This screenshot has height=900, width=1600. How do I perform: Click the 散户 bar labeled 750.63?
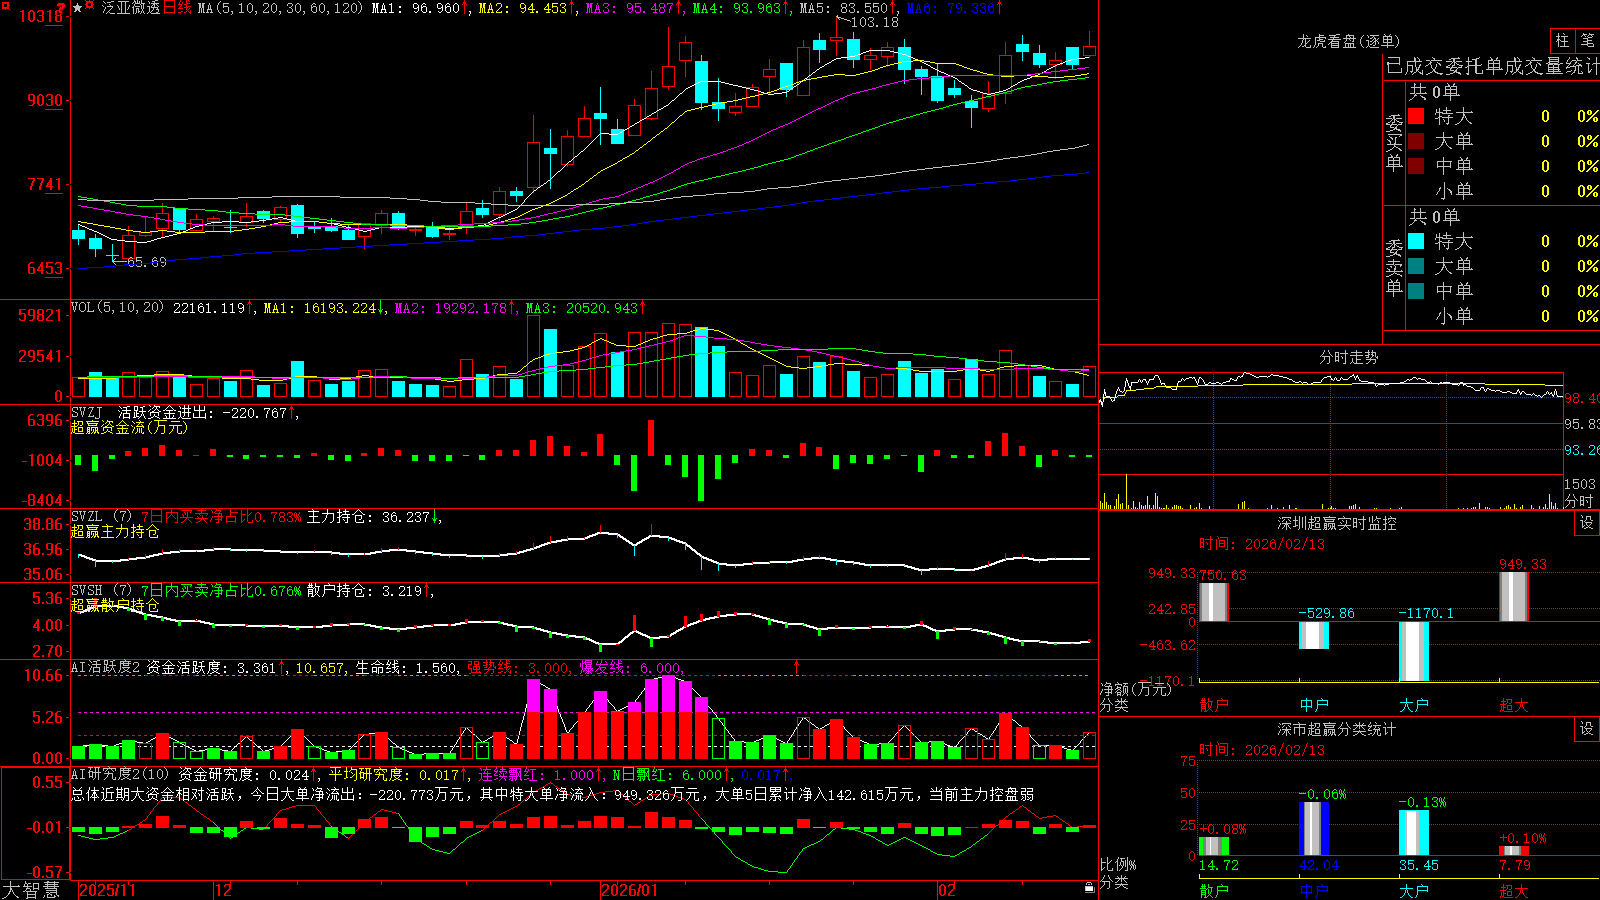pyautogui.click(x=1214, y=602)
